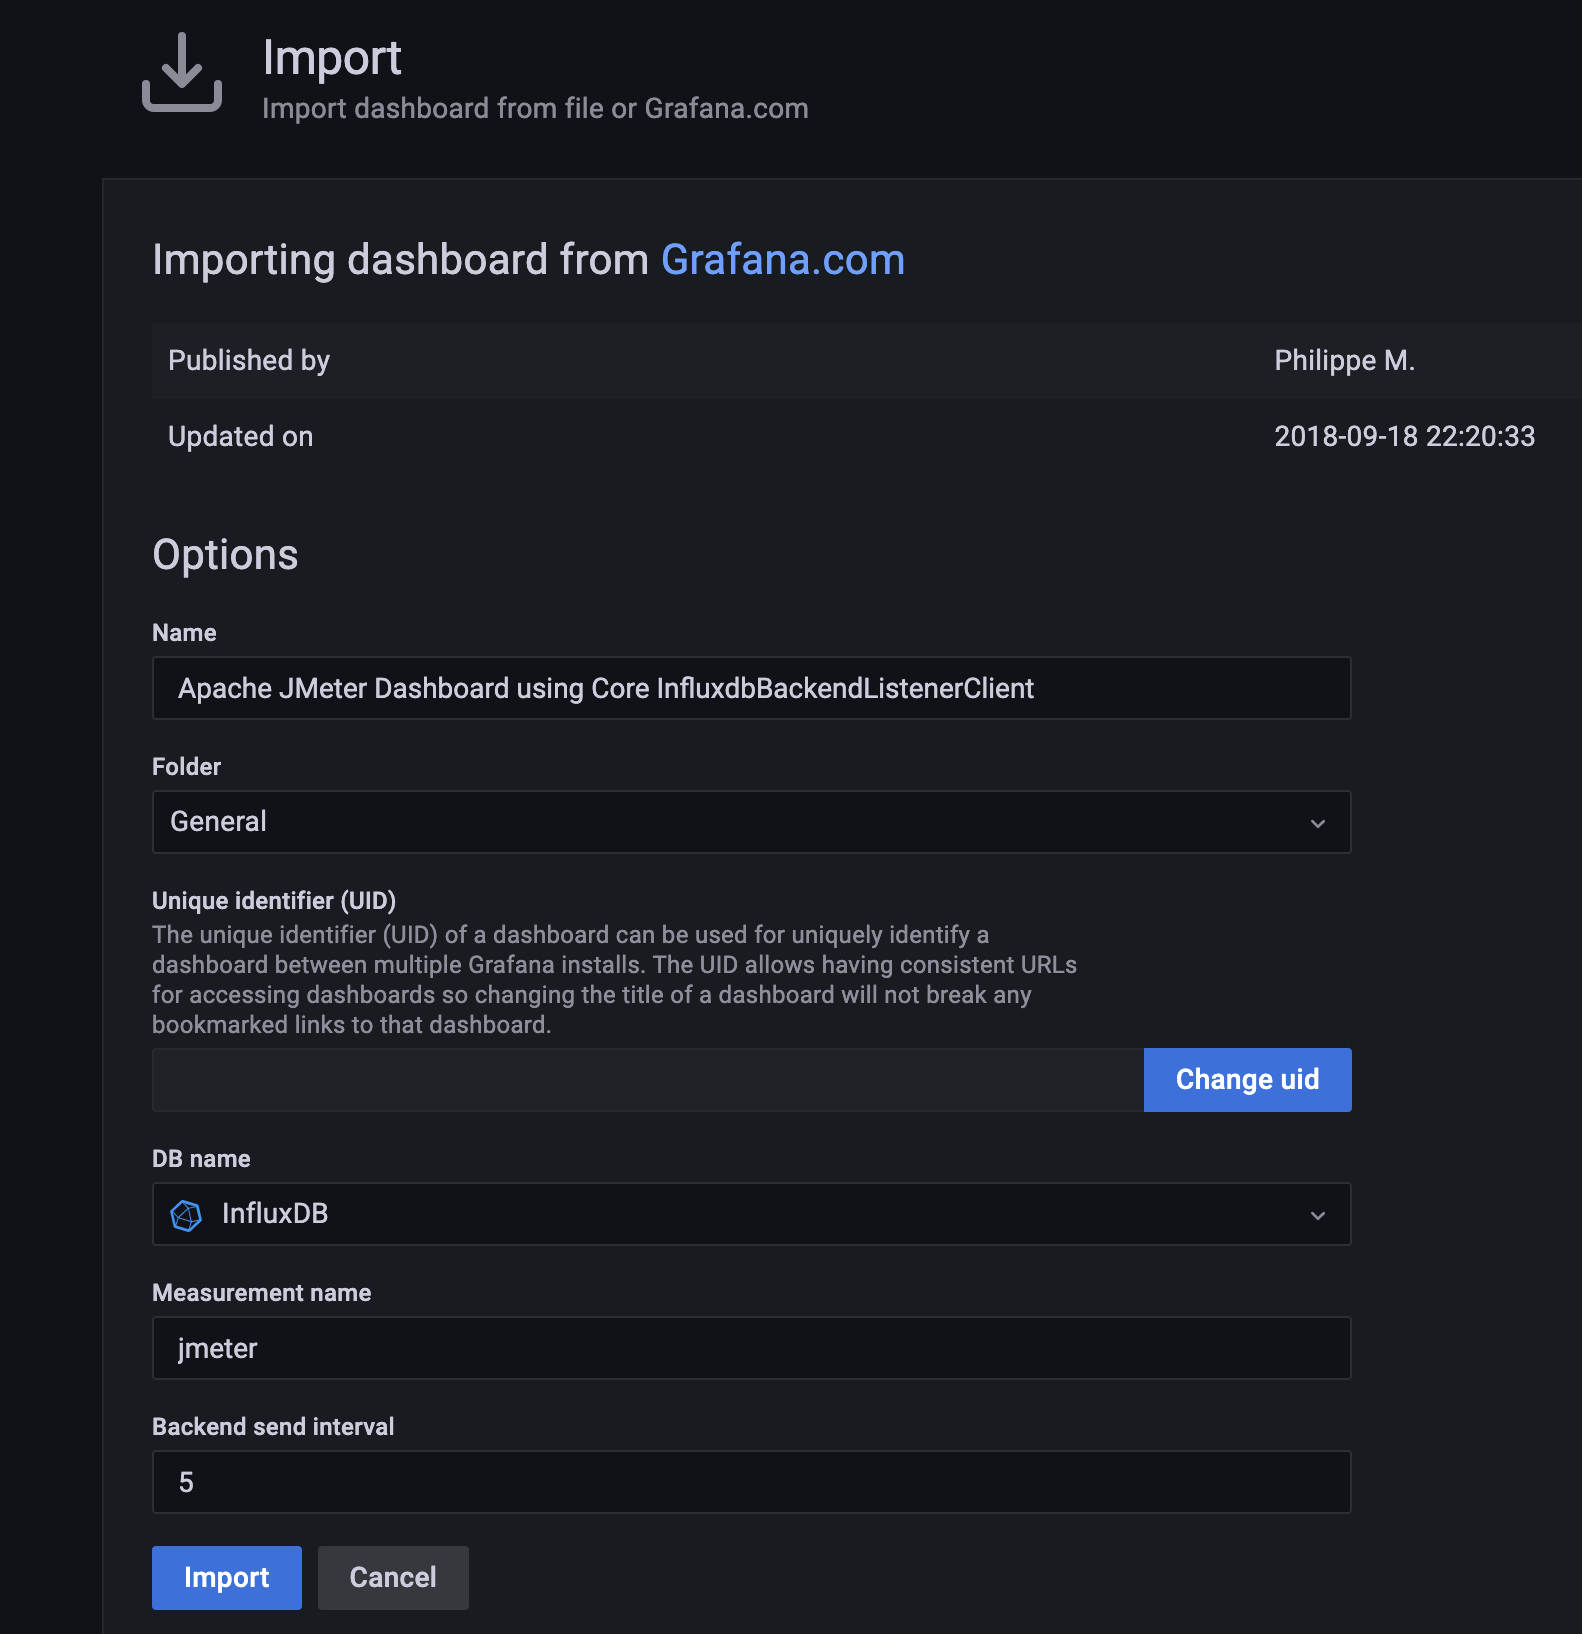The height and width of the screenshot is (1634, 1582).
Task: Focus the Backend send interval field
Action: (752, 1482)
